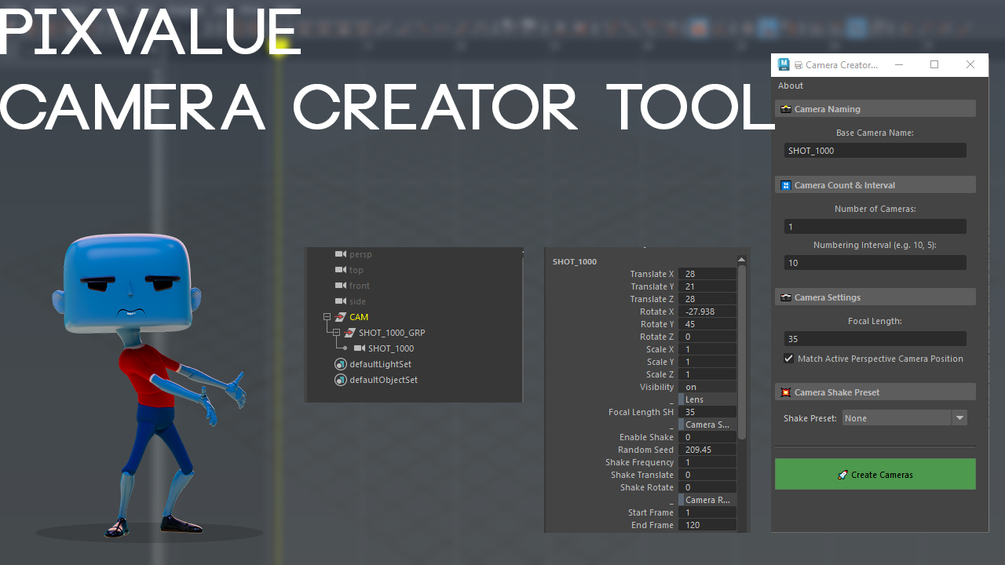Click the Focal Length field in Camera Settings

pos(875,339)
